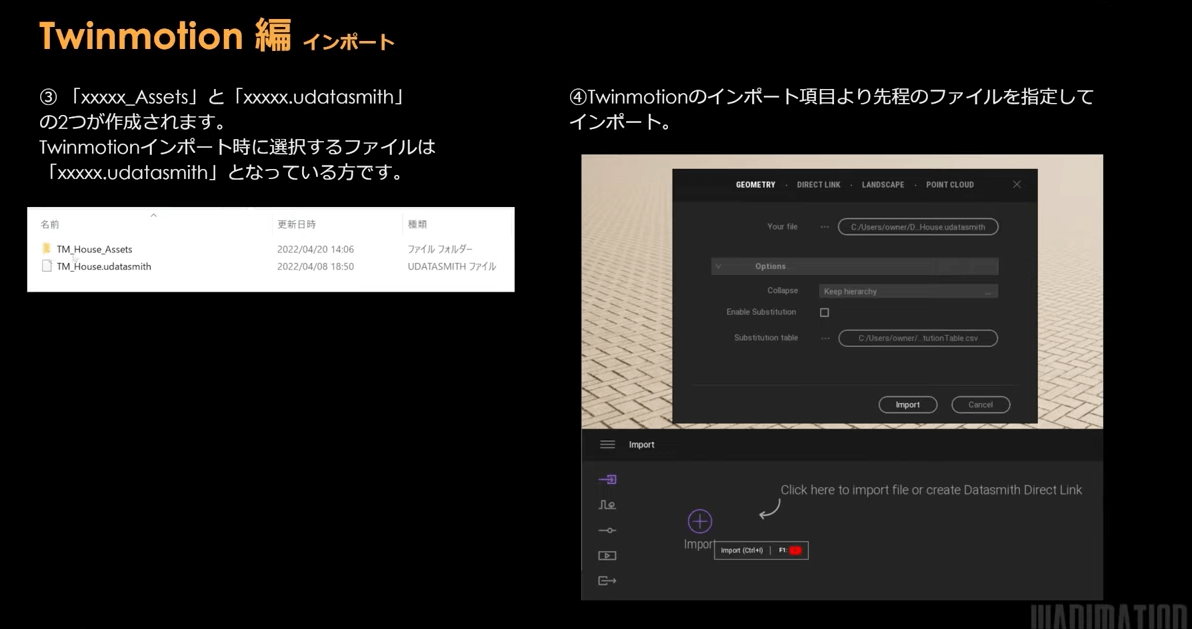Toggle the Enable Substitution checkbox
Image resolution: width=1192 pixels, height=629 pixels.
coord(824,313)
